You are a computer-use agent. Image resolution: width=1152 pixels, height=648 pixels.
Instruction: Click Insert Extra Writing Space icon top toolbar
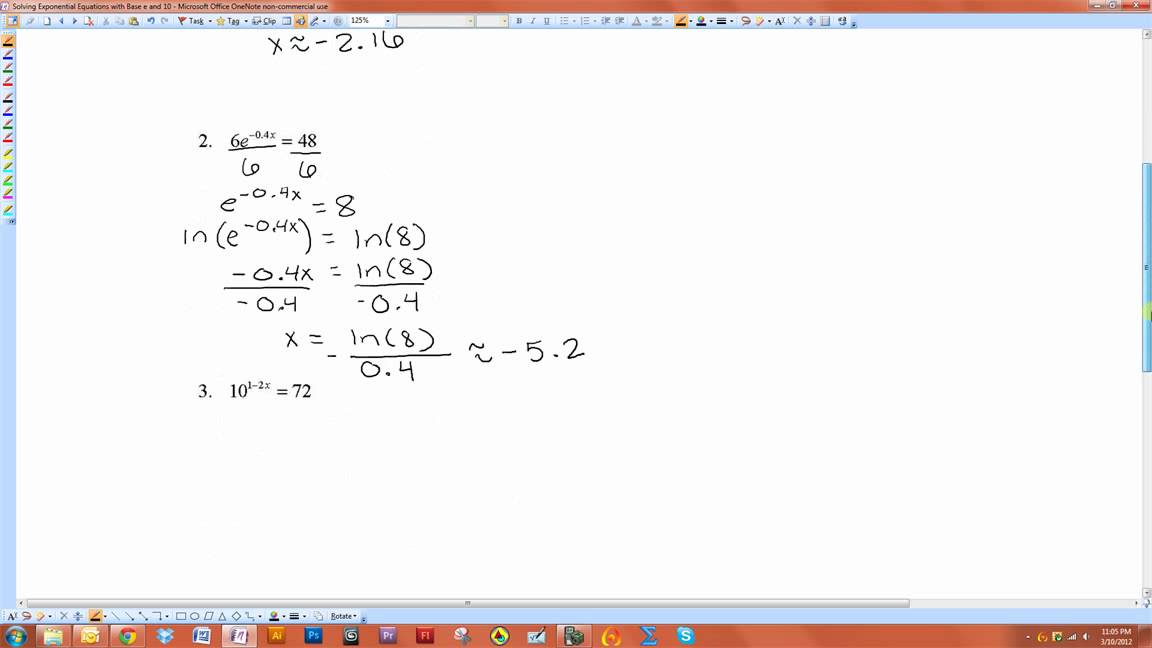[x=811, y=21]
